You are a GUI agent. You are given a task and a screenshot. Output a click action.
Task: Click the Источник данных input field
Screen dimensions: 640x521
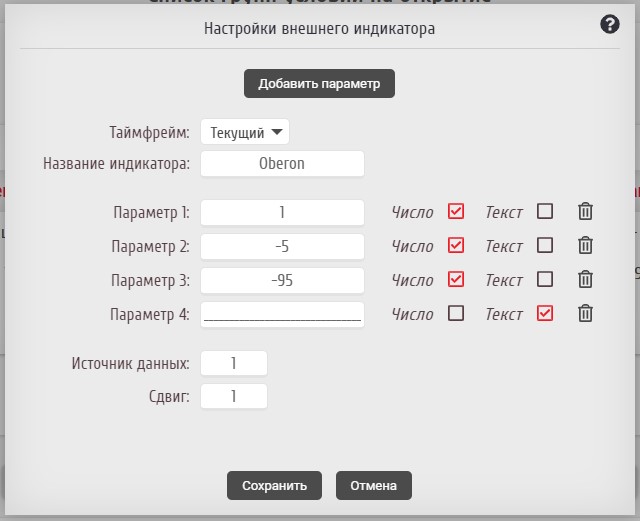point(234,363)
